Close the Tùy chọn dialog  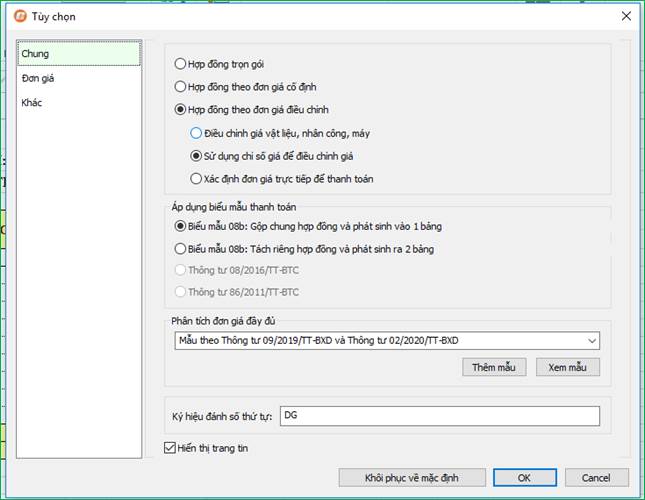tap(625, 16)
